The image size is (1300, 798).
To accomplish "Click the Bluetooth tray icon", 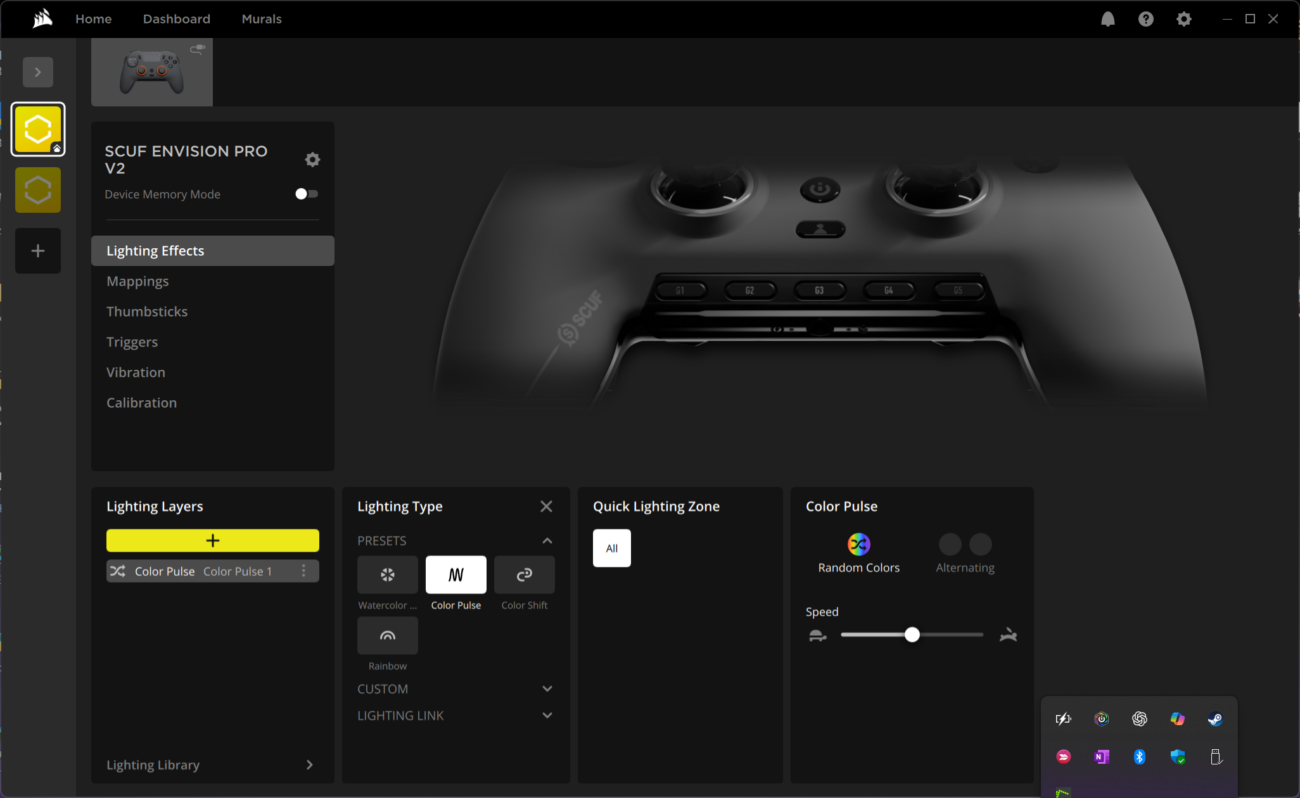I will point(1139,757).
